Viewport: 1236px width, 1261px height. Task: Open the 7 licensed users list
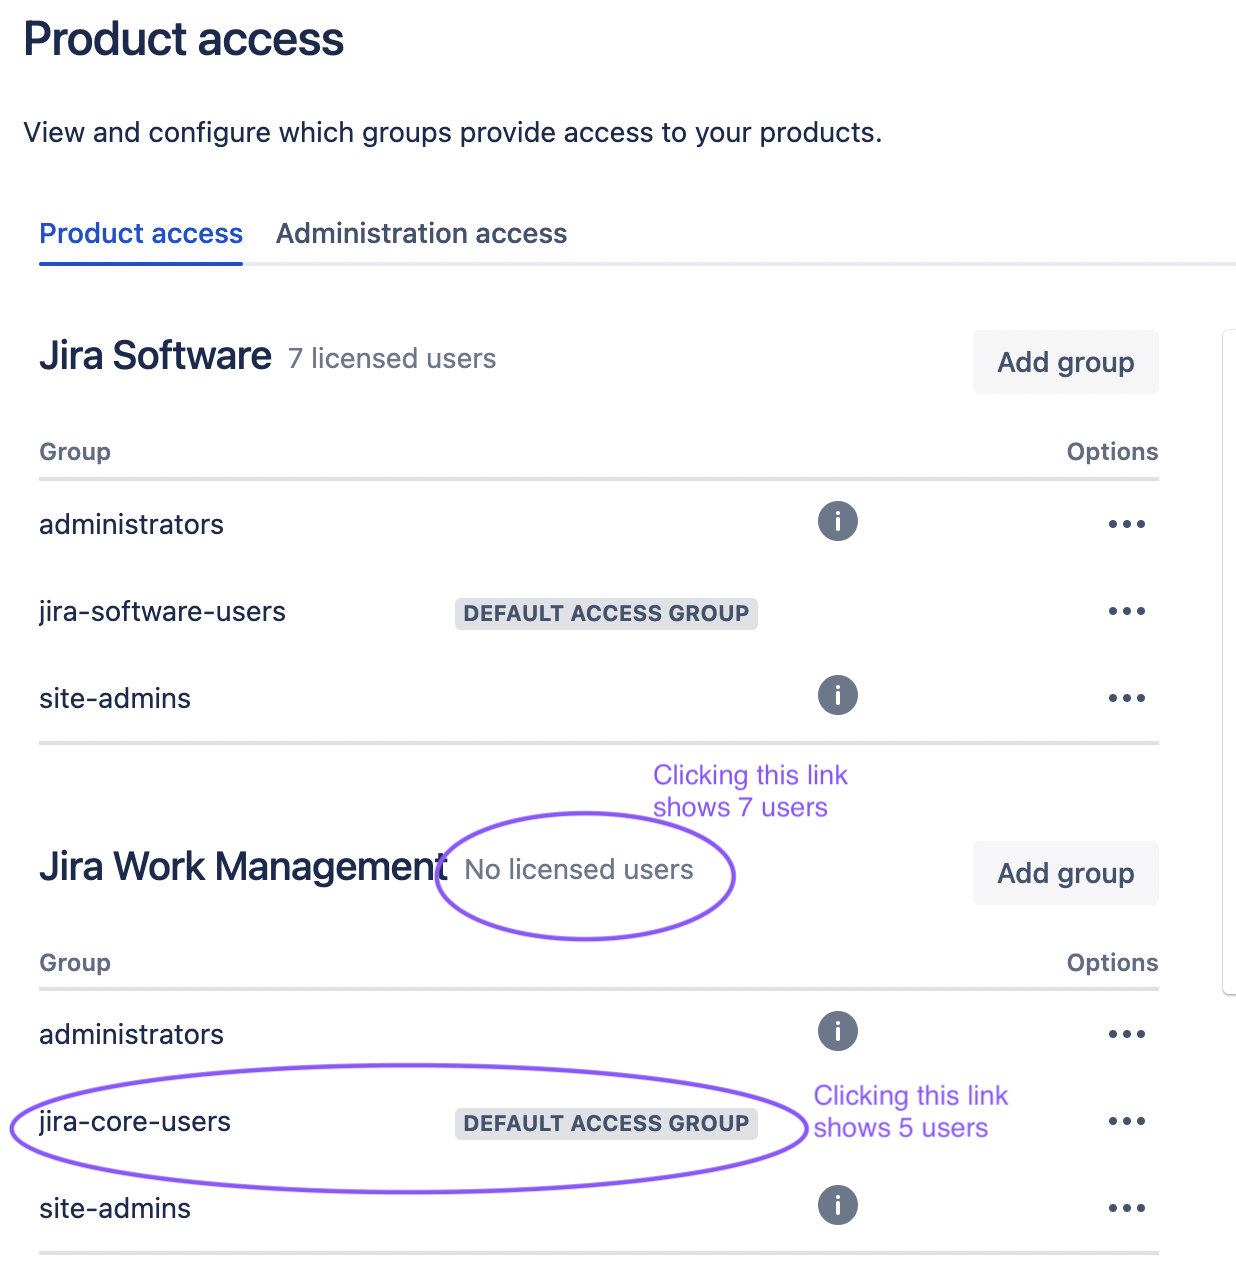(391, 358)
